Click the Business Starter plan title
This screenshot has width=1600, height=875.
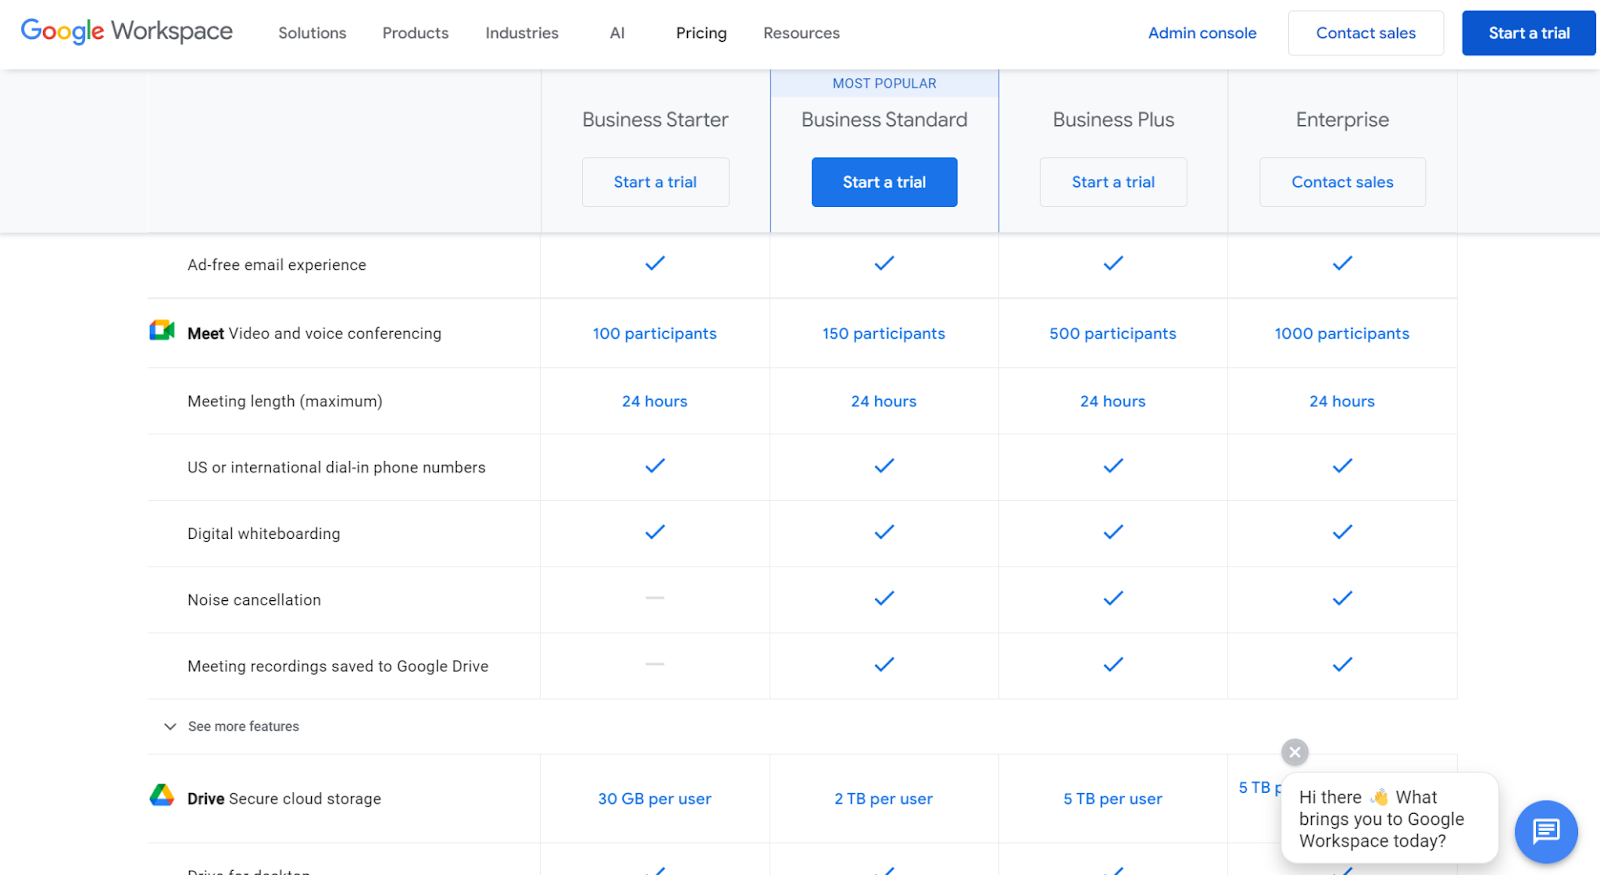[x=655, y=120]
